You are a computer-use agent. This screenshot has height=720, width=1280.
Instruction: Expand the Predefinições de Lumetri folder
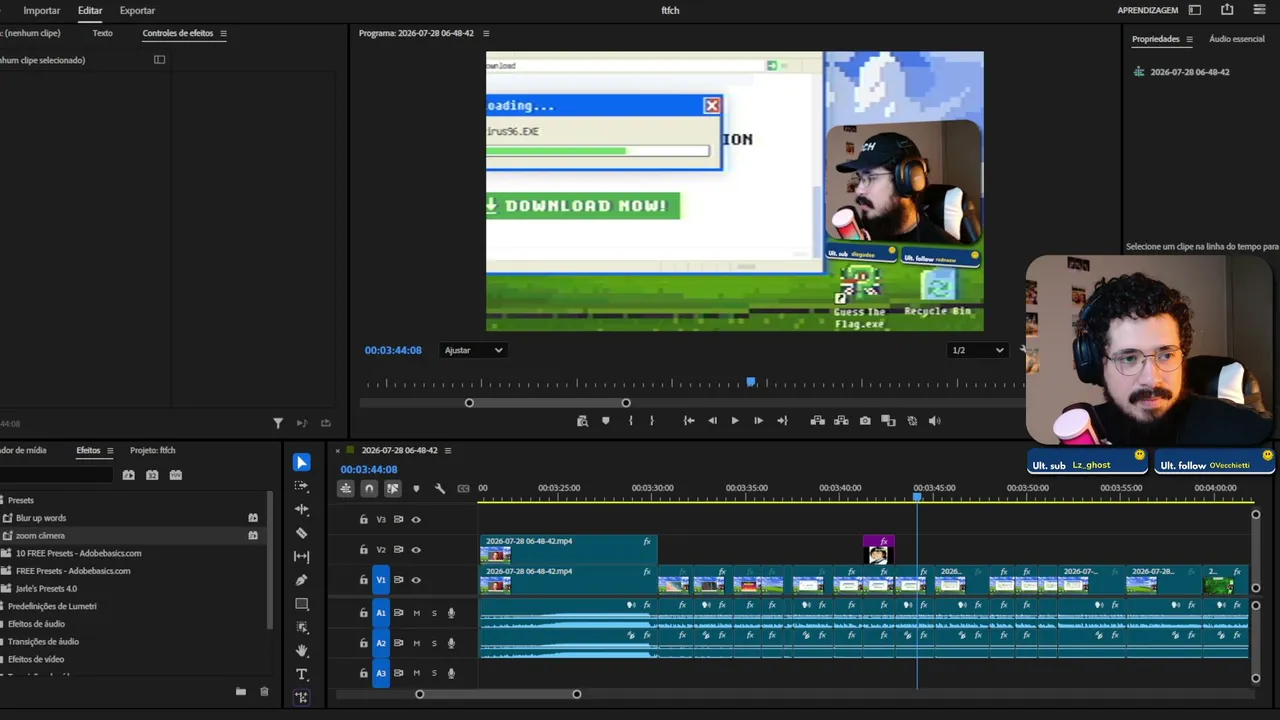pyautogui.click(x=52, y=606)
